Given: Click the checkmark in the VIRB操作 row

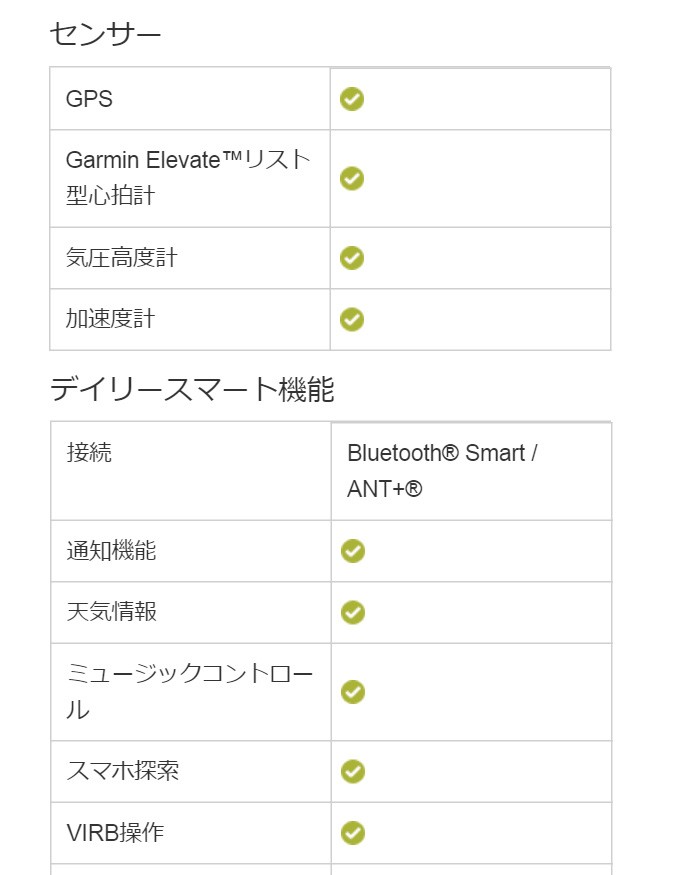Looking at the screenshot, I should click(353, 833).
